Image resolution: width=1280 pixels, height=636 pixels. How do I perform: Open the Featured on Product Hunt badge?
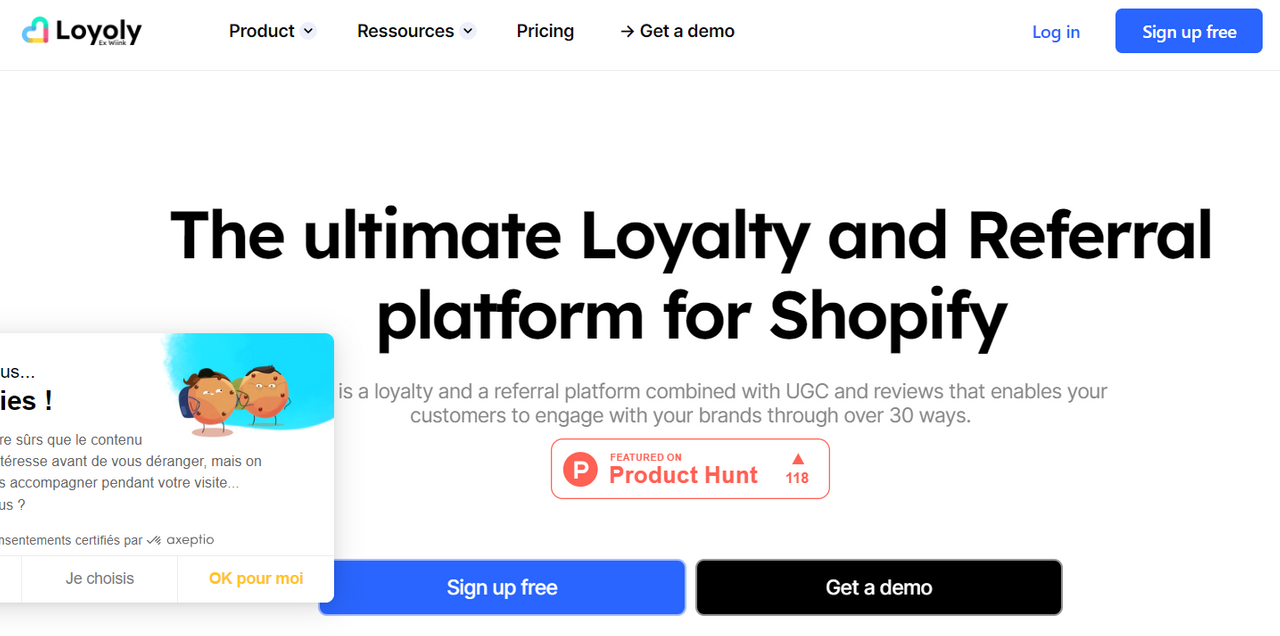pos(690,468)
